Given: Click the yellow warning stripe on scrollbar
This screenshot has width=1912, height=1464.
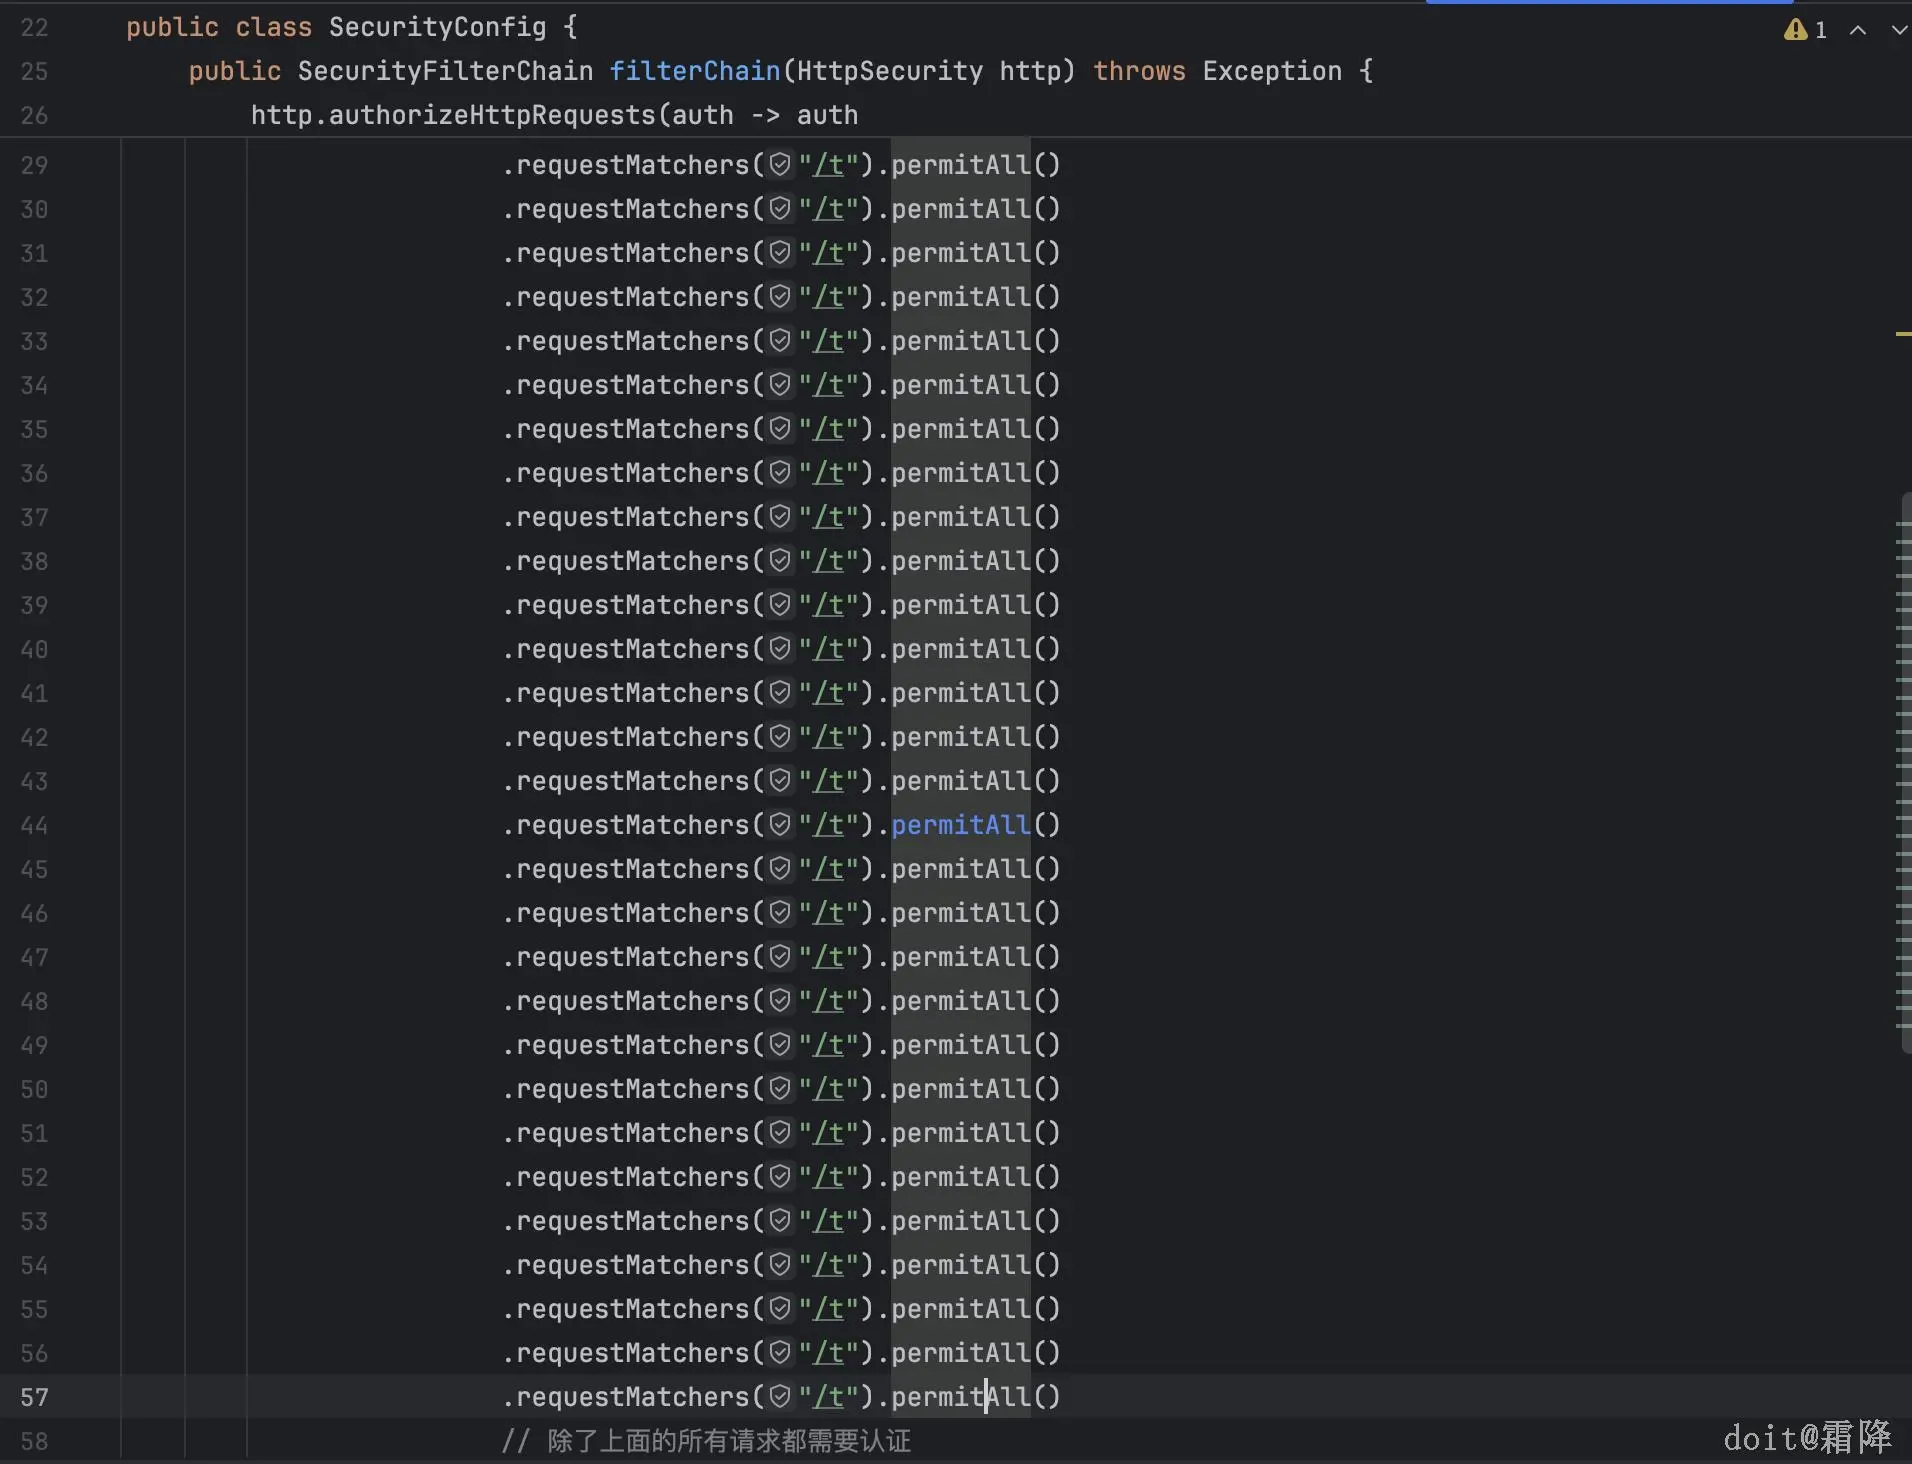Looking at the screenshot, I should tap(1903, 334).
